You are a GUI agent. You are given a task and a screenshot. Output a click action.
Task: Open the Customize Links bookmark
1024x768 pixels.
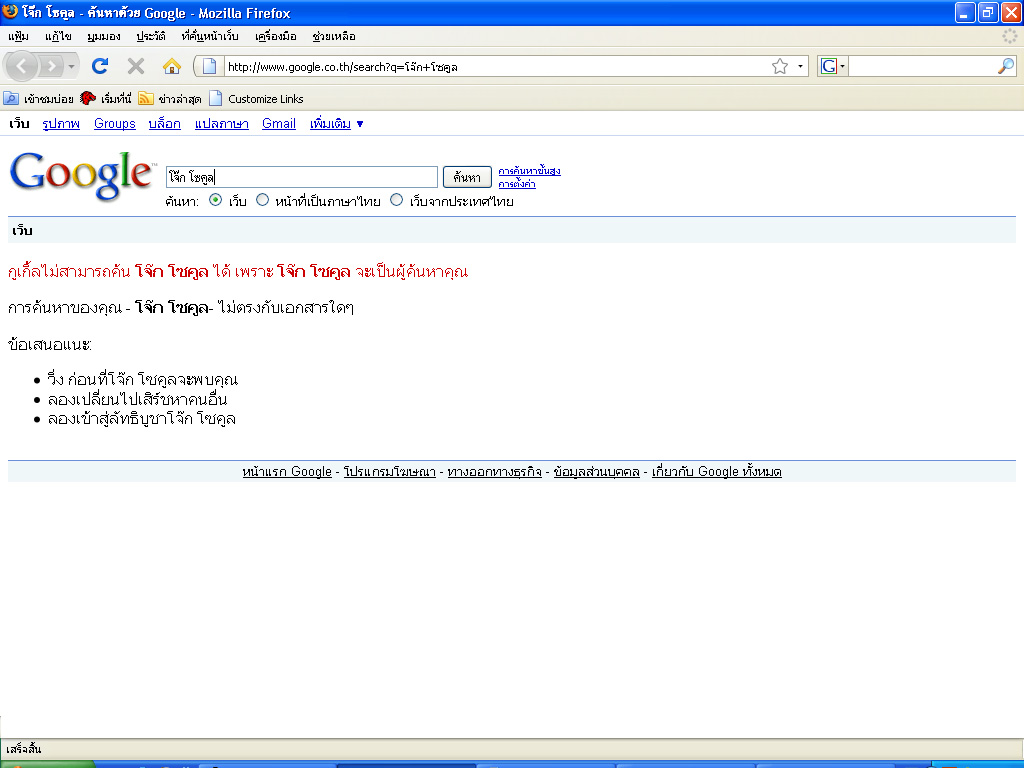[x=256, y=99]
